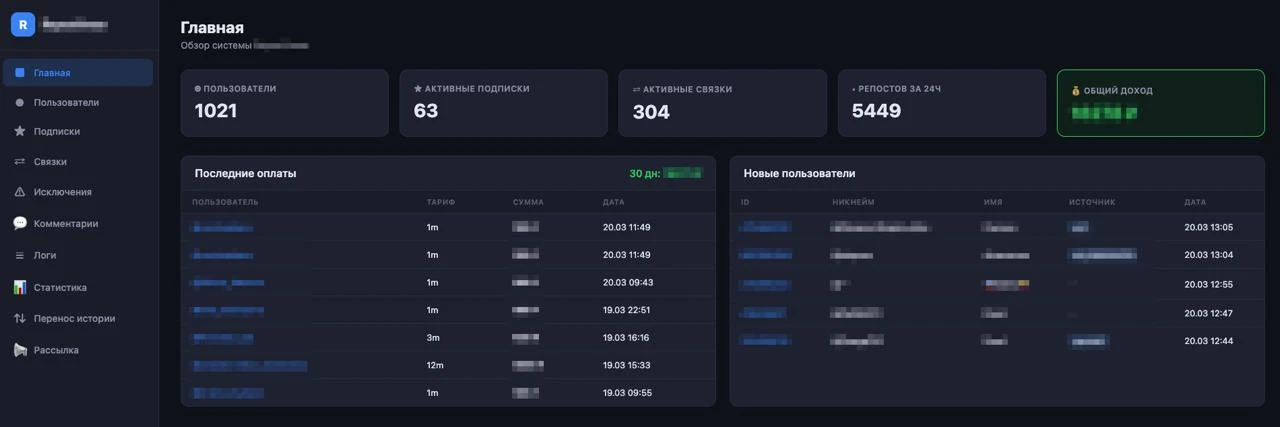Open the Пользователи count card showing 1021
Screen dimensions: 1280x427
click(284, 103)
